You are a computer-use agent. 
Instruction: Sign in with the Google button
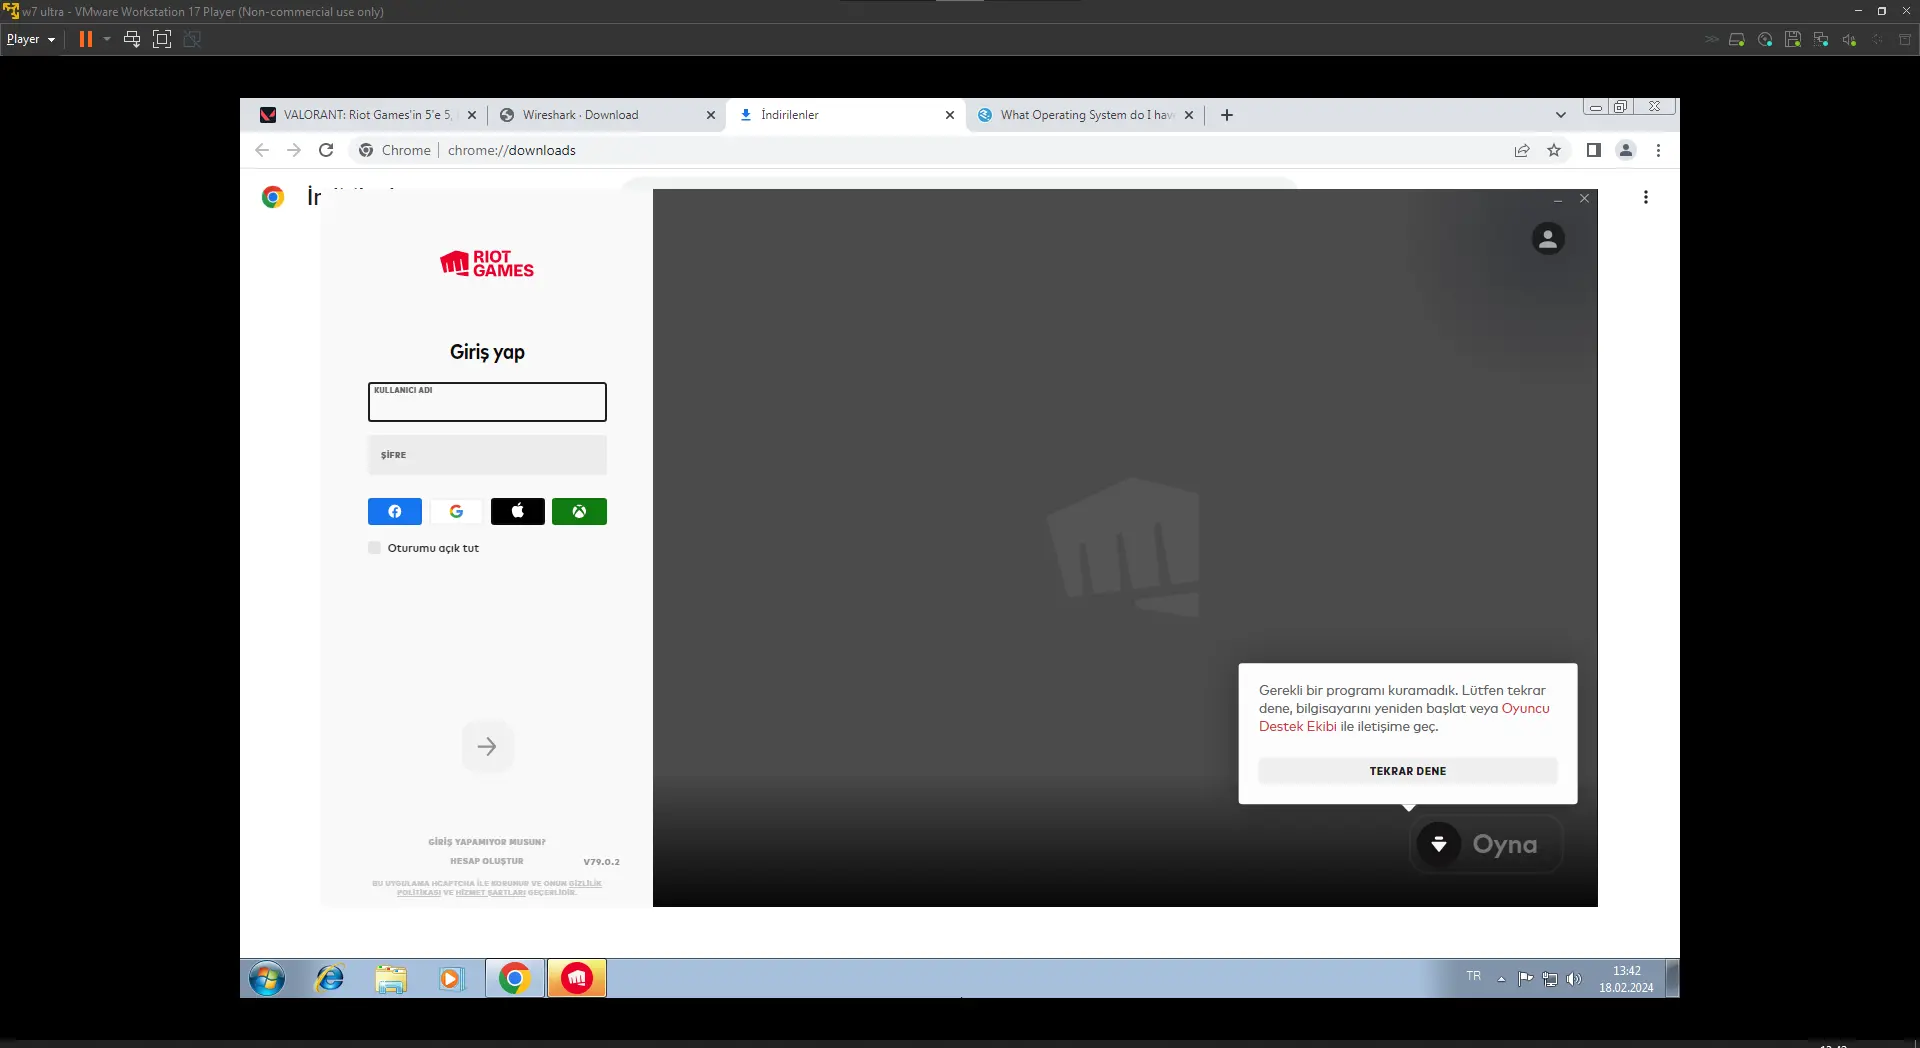tap(456, 511)
